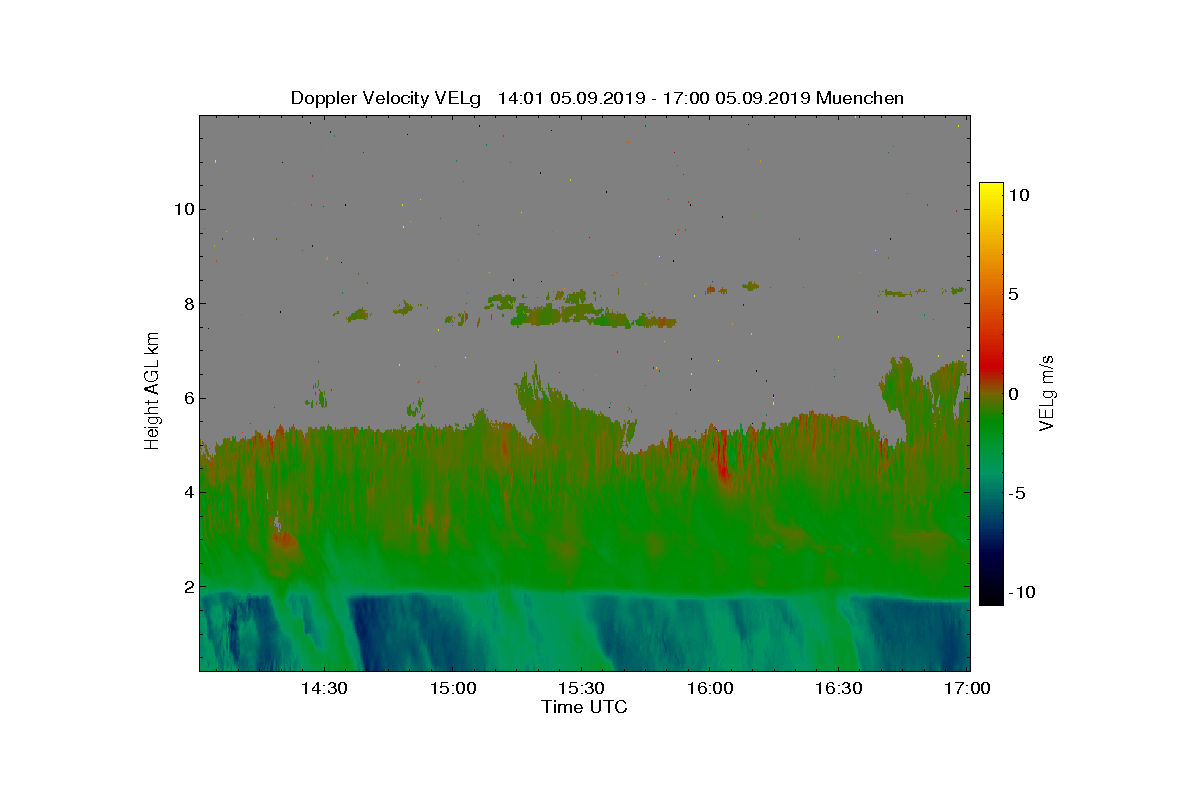
Task: Click the "Time UTC" x-axis label
Action: click(585, 707)
